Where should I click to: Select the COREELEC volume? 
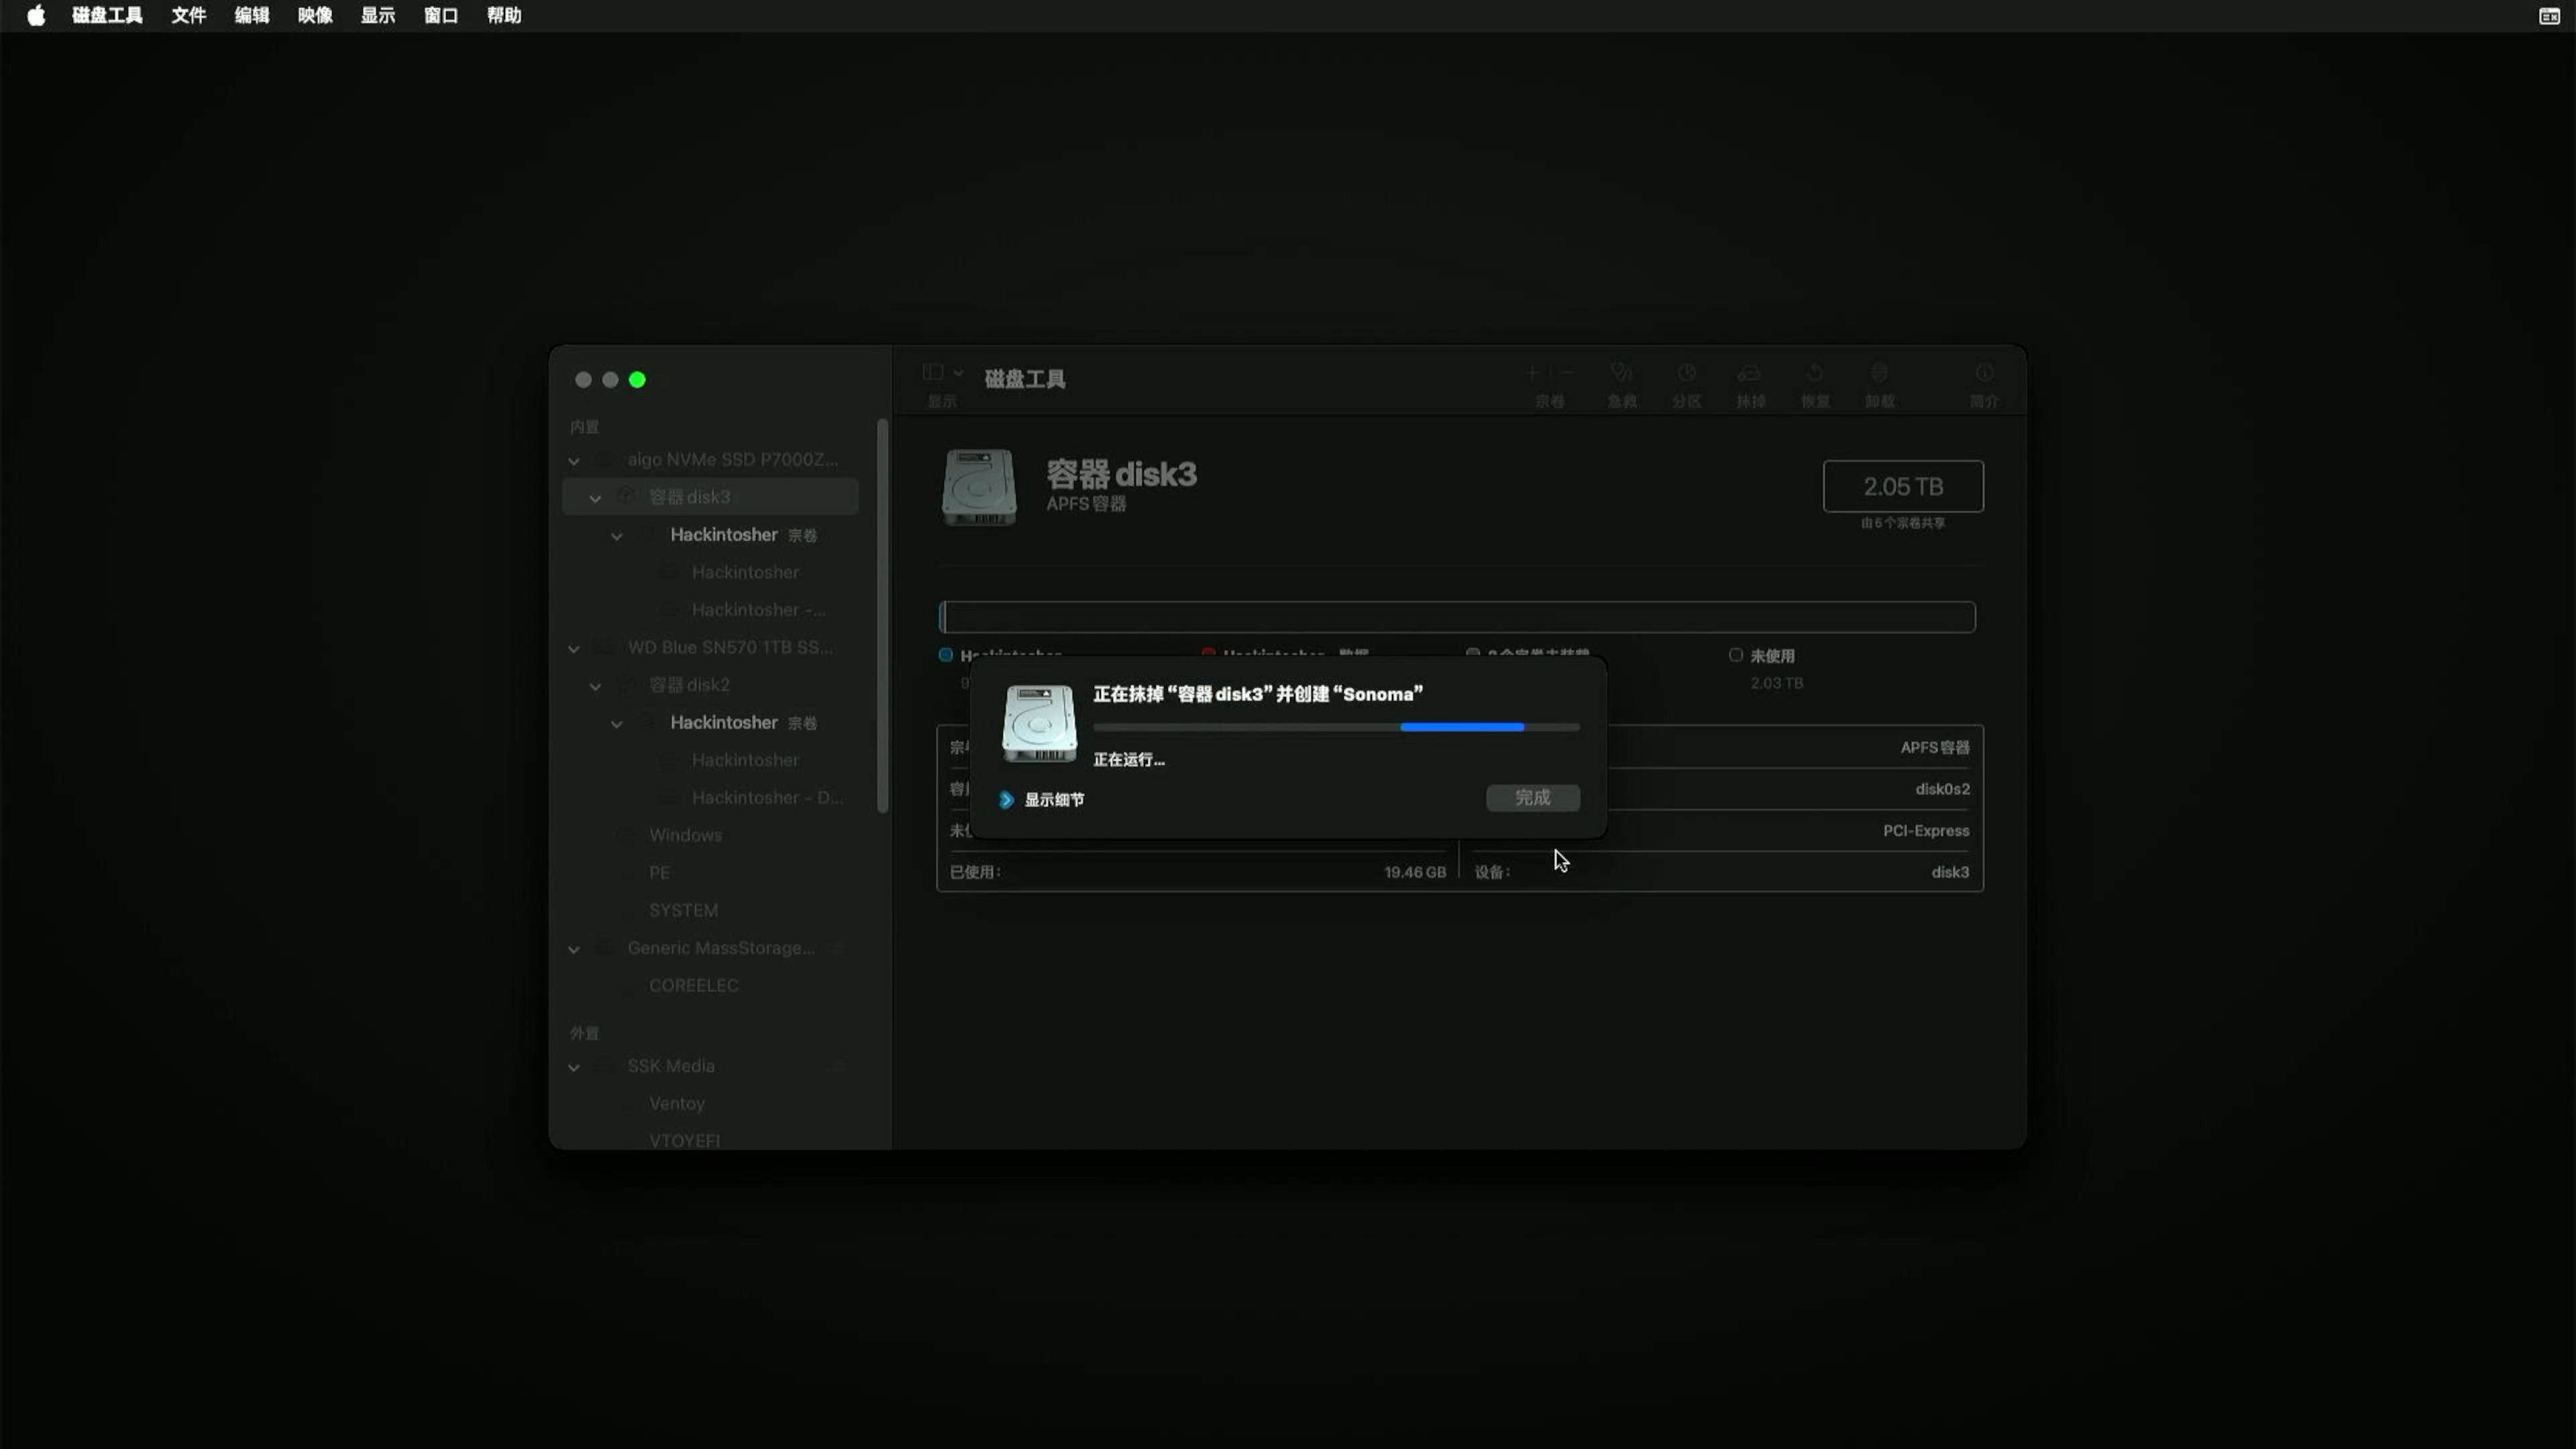[x=693, y=985]
